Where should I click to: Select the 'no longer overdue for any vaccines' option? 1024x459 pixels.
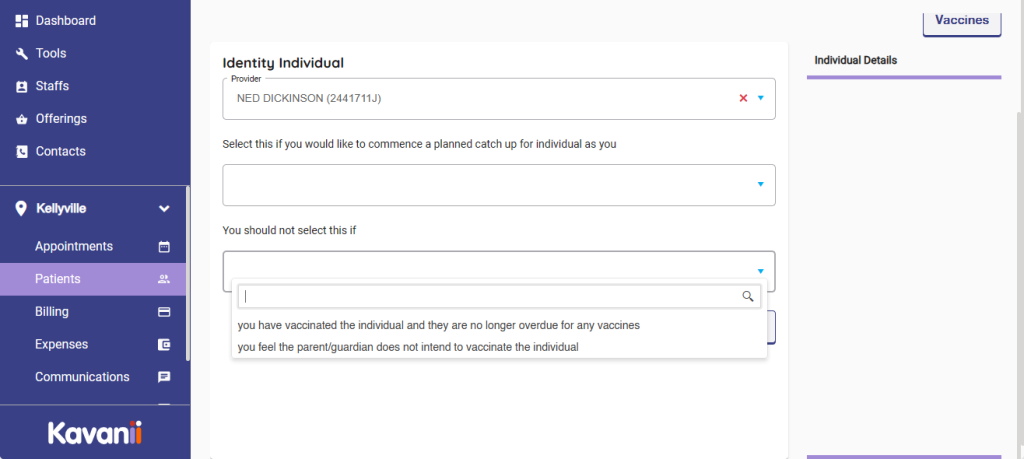[438, 325]
